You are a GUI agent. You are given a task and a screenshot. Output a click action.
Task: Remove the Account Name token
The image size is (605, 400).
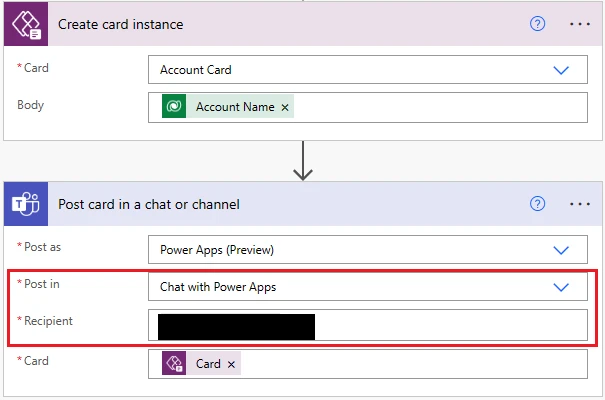click(285, 107)
